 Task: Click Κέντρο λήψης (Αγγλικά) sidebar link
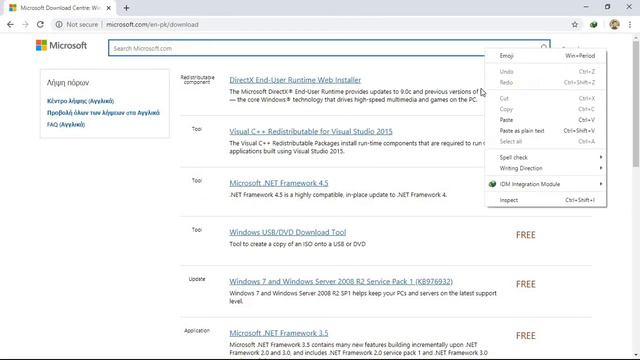[80, 101]
